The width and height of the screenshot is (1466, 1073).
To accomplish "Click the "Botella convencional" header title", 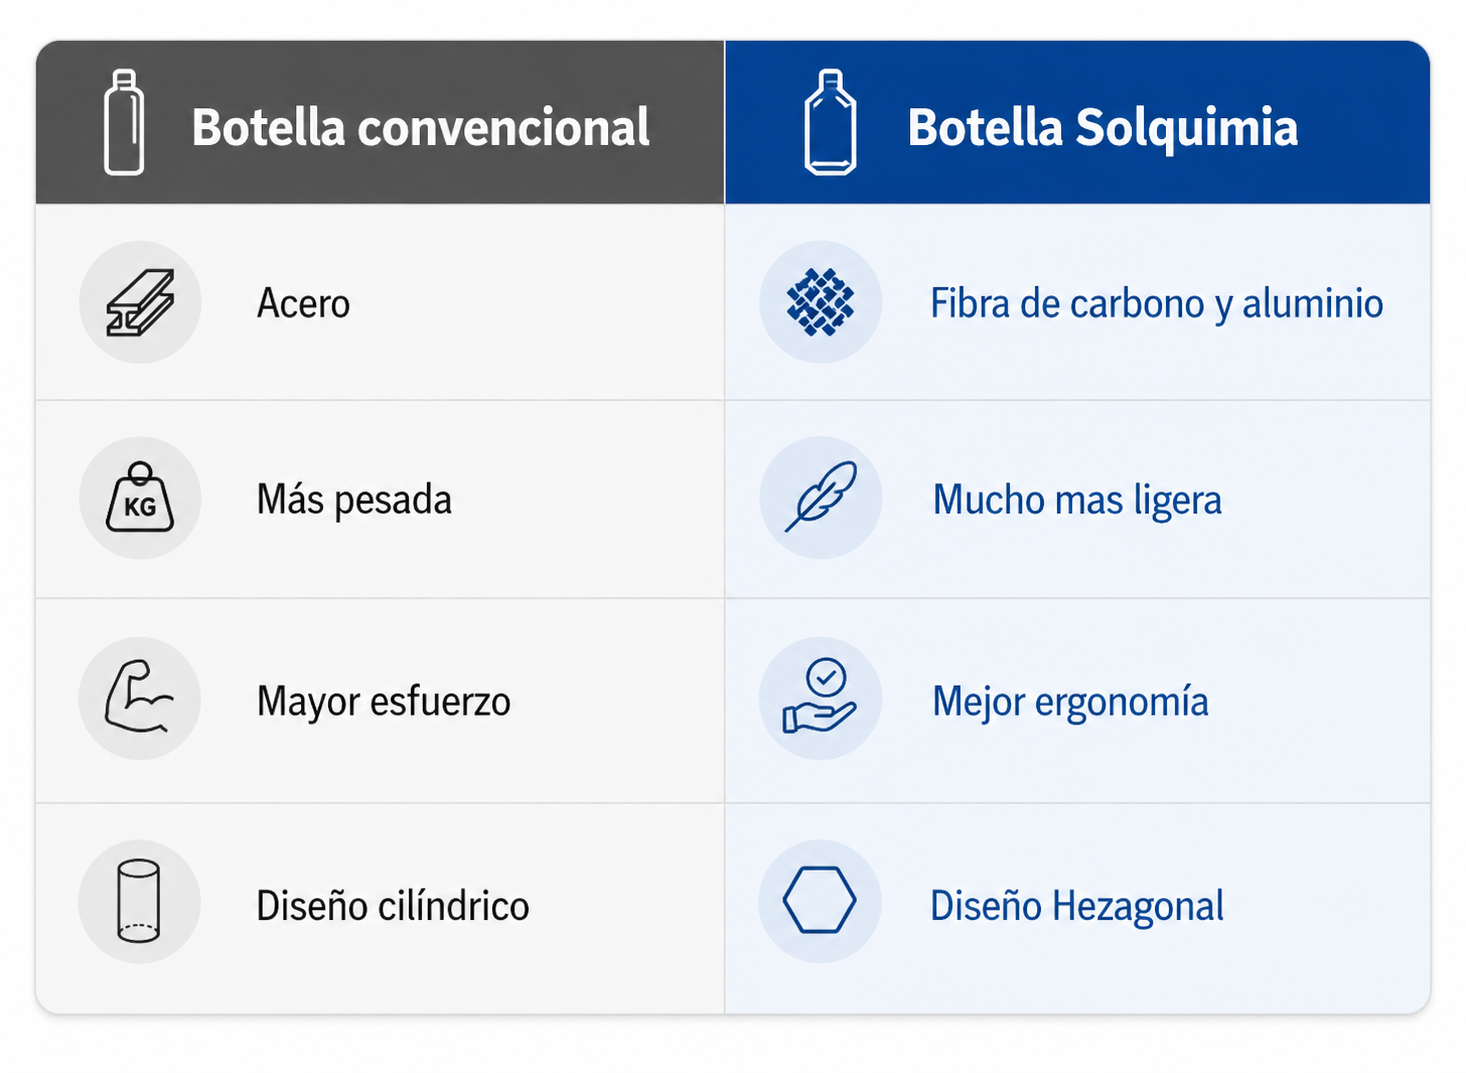I will point(421,128).
